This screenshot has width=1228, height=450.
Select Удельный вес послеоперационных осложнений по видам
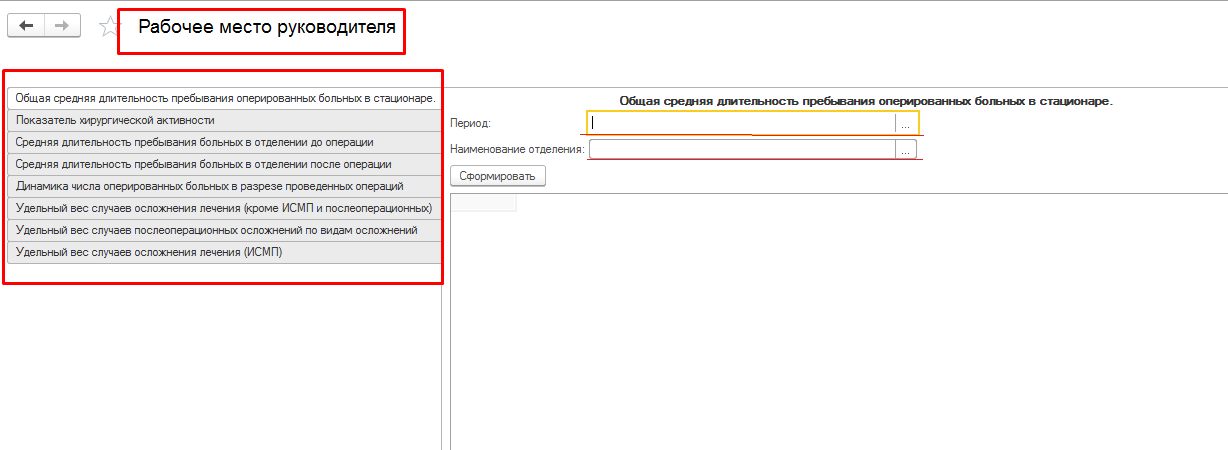click(x=225, y=230)
